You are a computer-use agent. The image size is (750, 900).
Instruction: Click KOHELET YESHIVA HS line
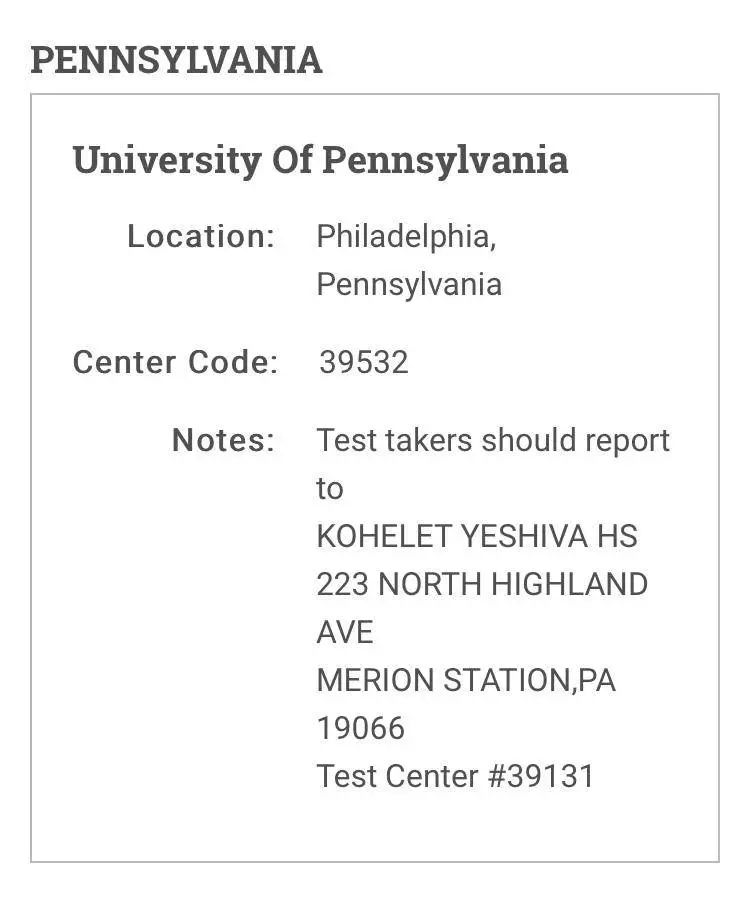pos(477,536)
